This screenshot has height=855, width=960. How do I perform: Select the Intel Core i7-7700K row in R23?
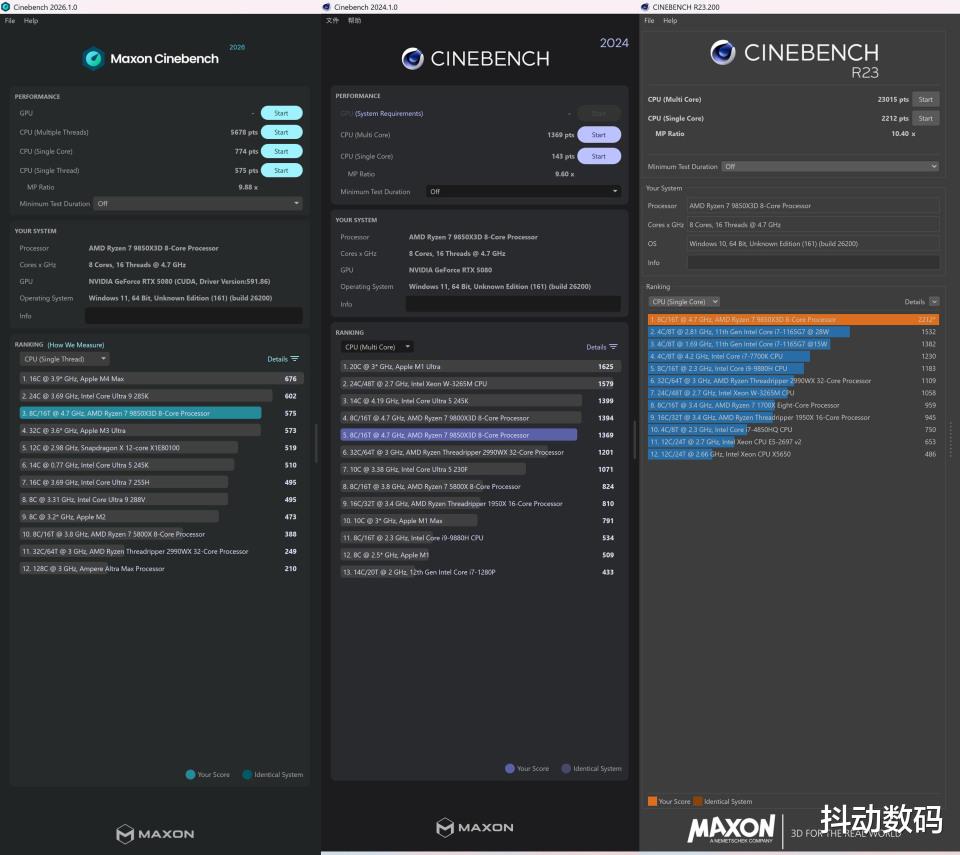point(793,356)
